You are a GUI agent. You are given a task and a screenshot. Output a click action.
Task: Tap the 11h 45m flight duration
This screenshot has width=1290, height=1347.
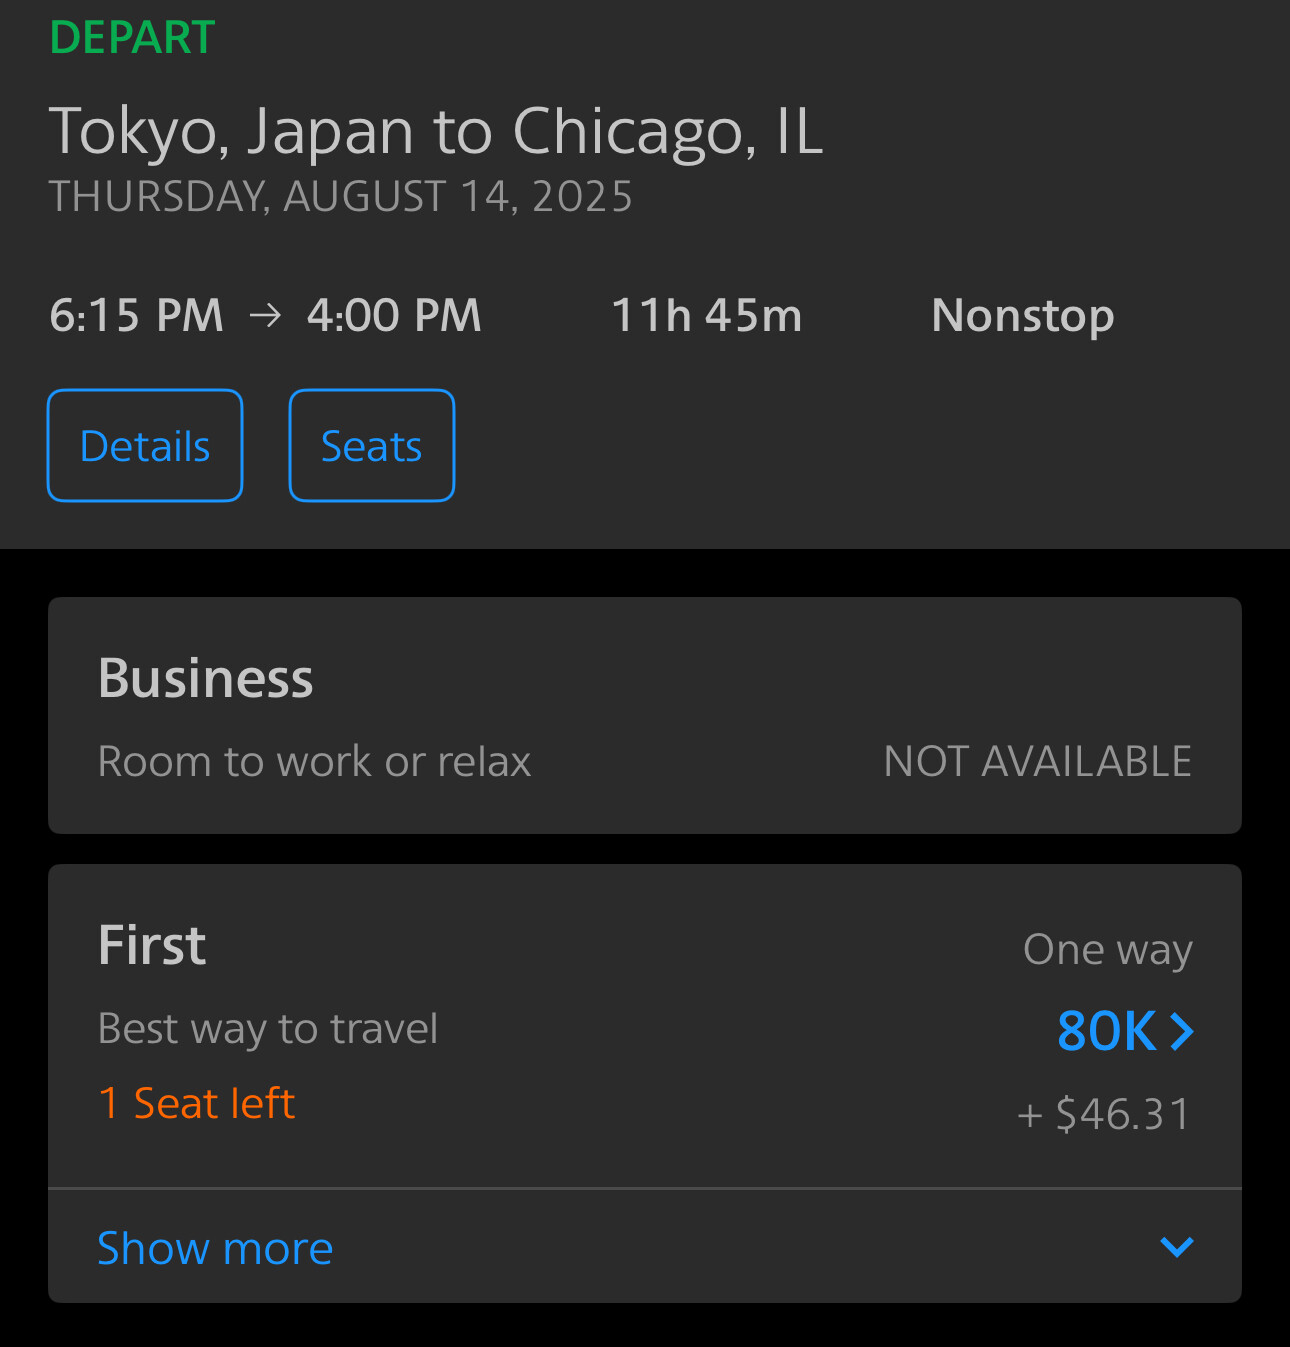[x=706, y=316]
